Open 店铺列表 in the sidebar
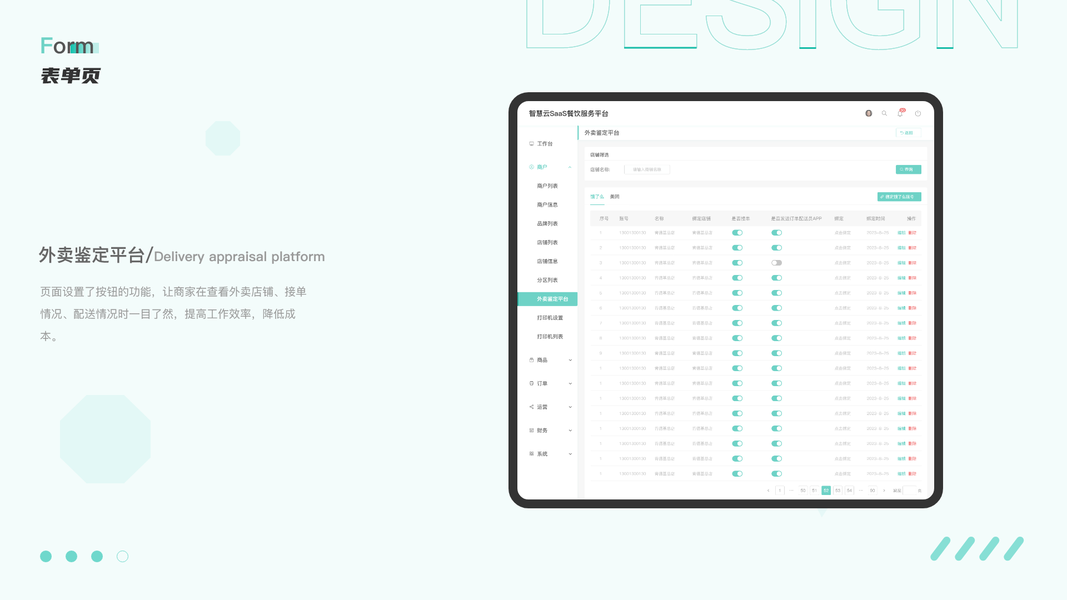Viewport: 1067px width, 600px height. [547, 242]
